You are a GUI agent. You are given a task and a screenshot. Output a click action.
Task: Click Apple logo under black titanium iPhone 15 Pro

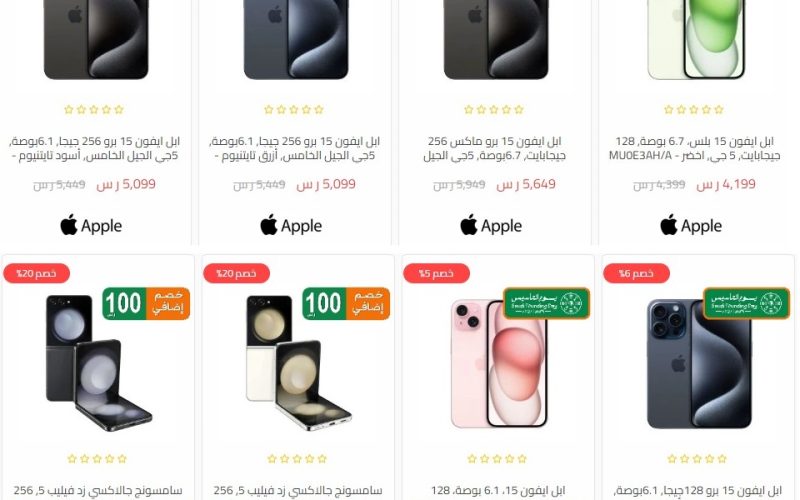[91, 225]
